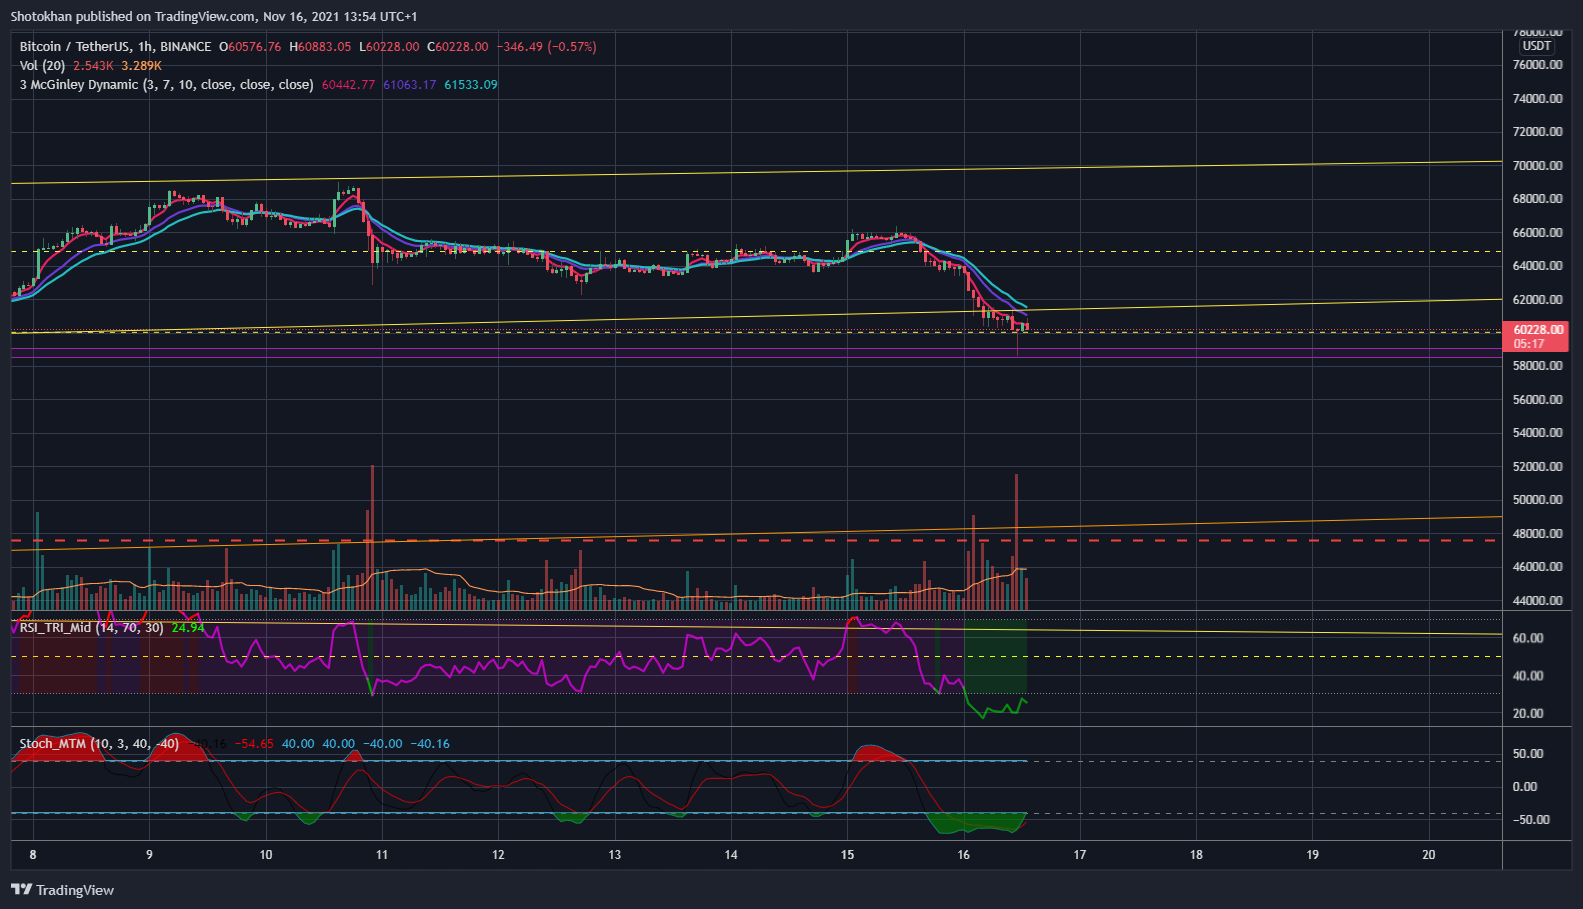Click the McGinley value 61533.09
This screenshot has height=909, width=1583.
point(470,85)
